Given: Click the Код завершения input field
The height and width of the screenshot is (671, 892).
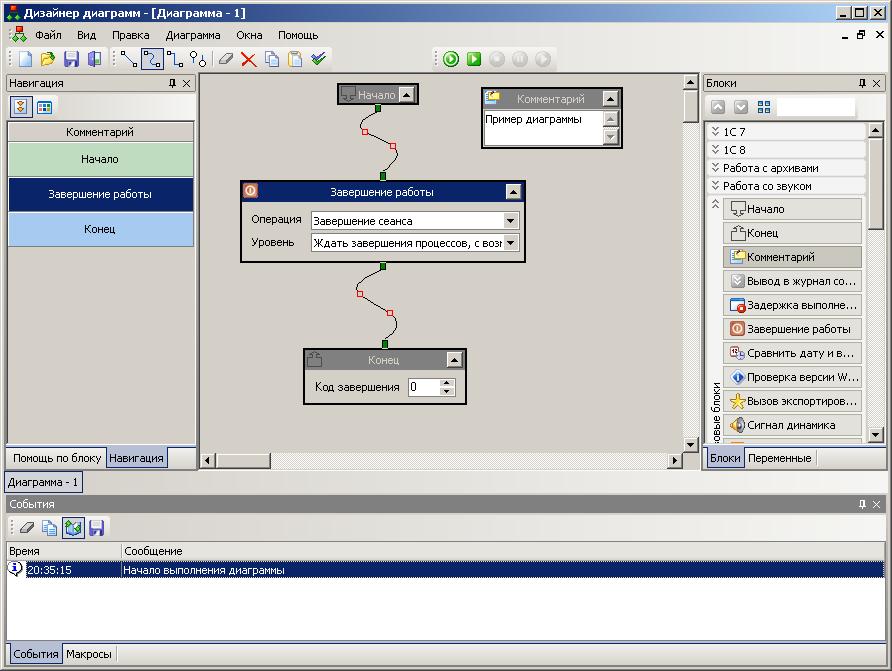Looking at the screenshot, I should 424,387.
